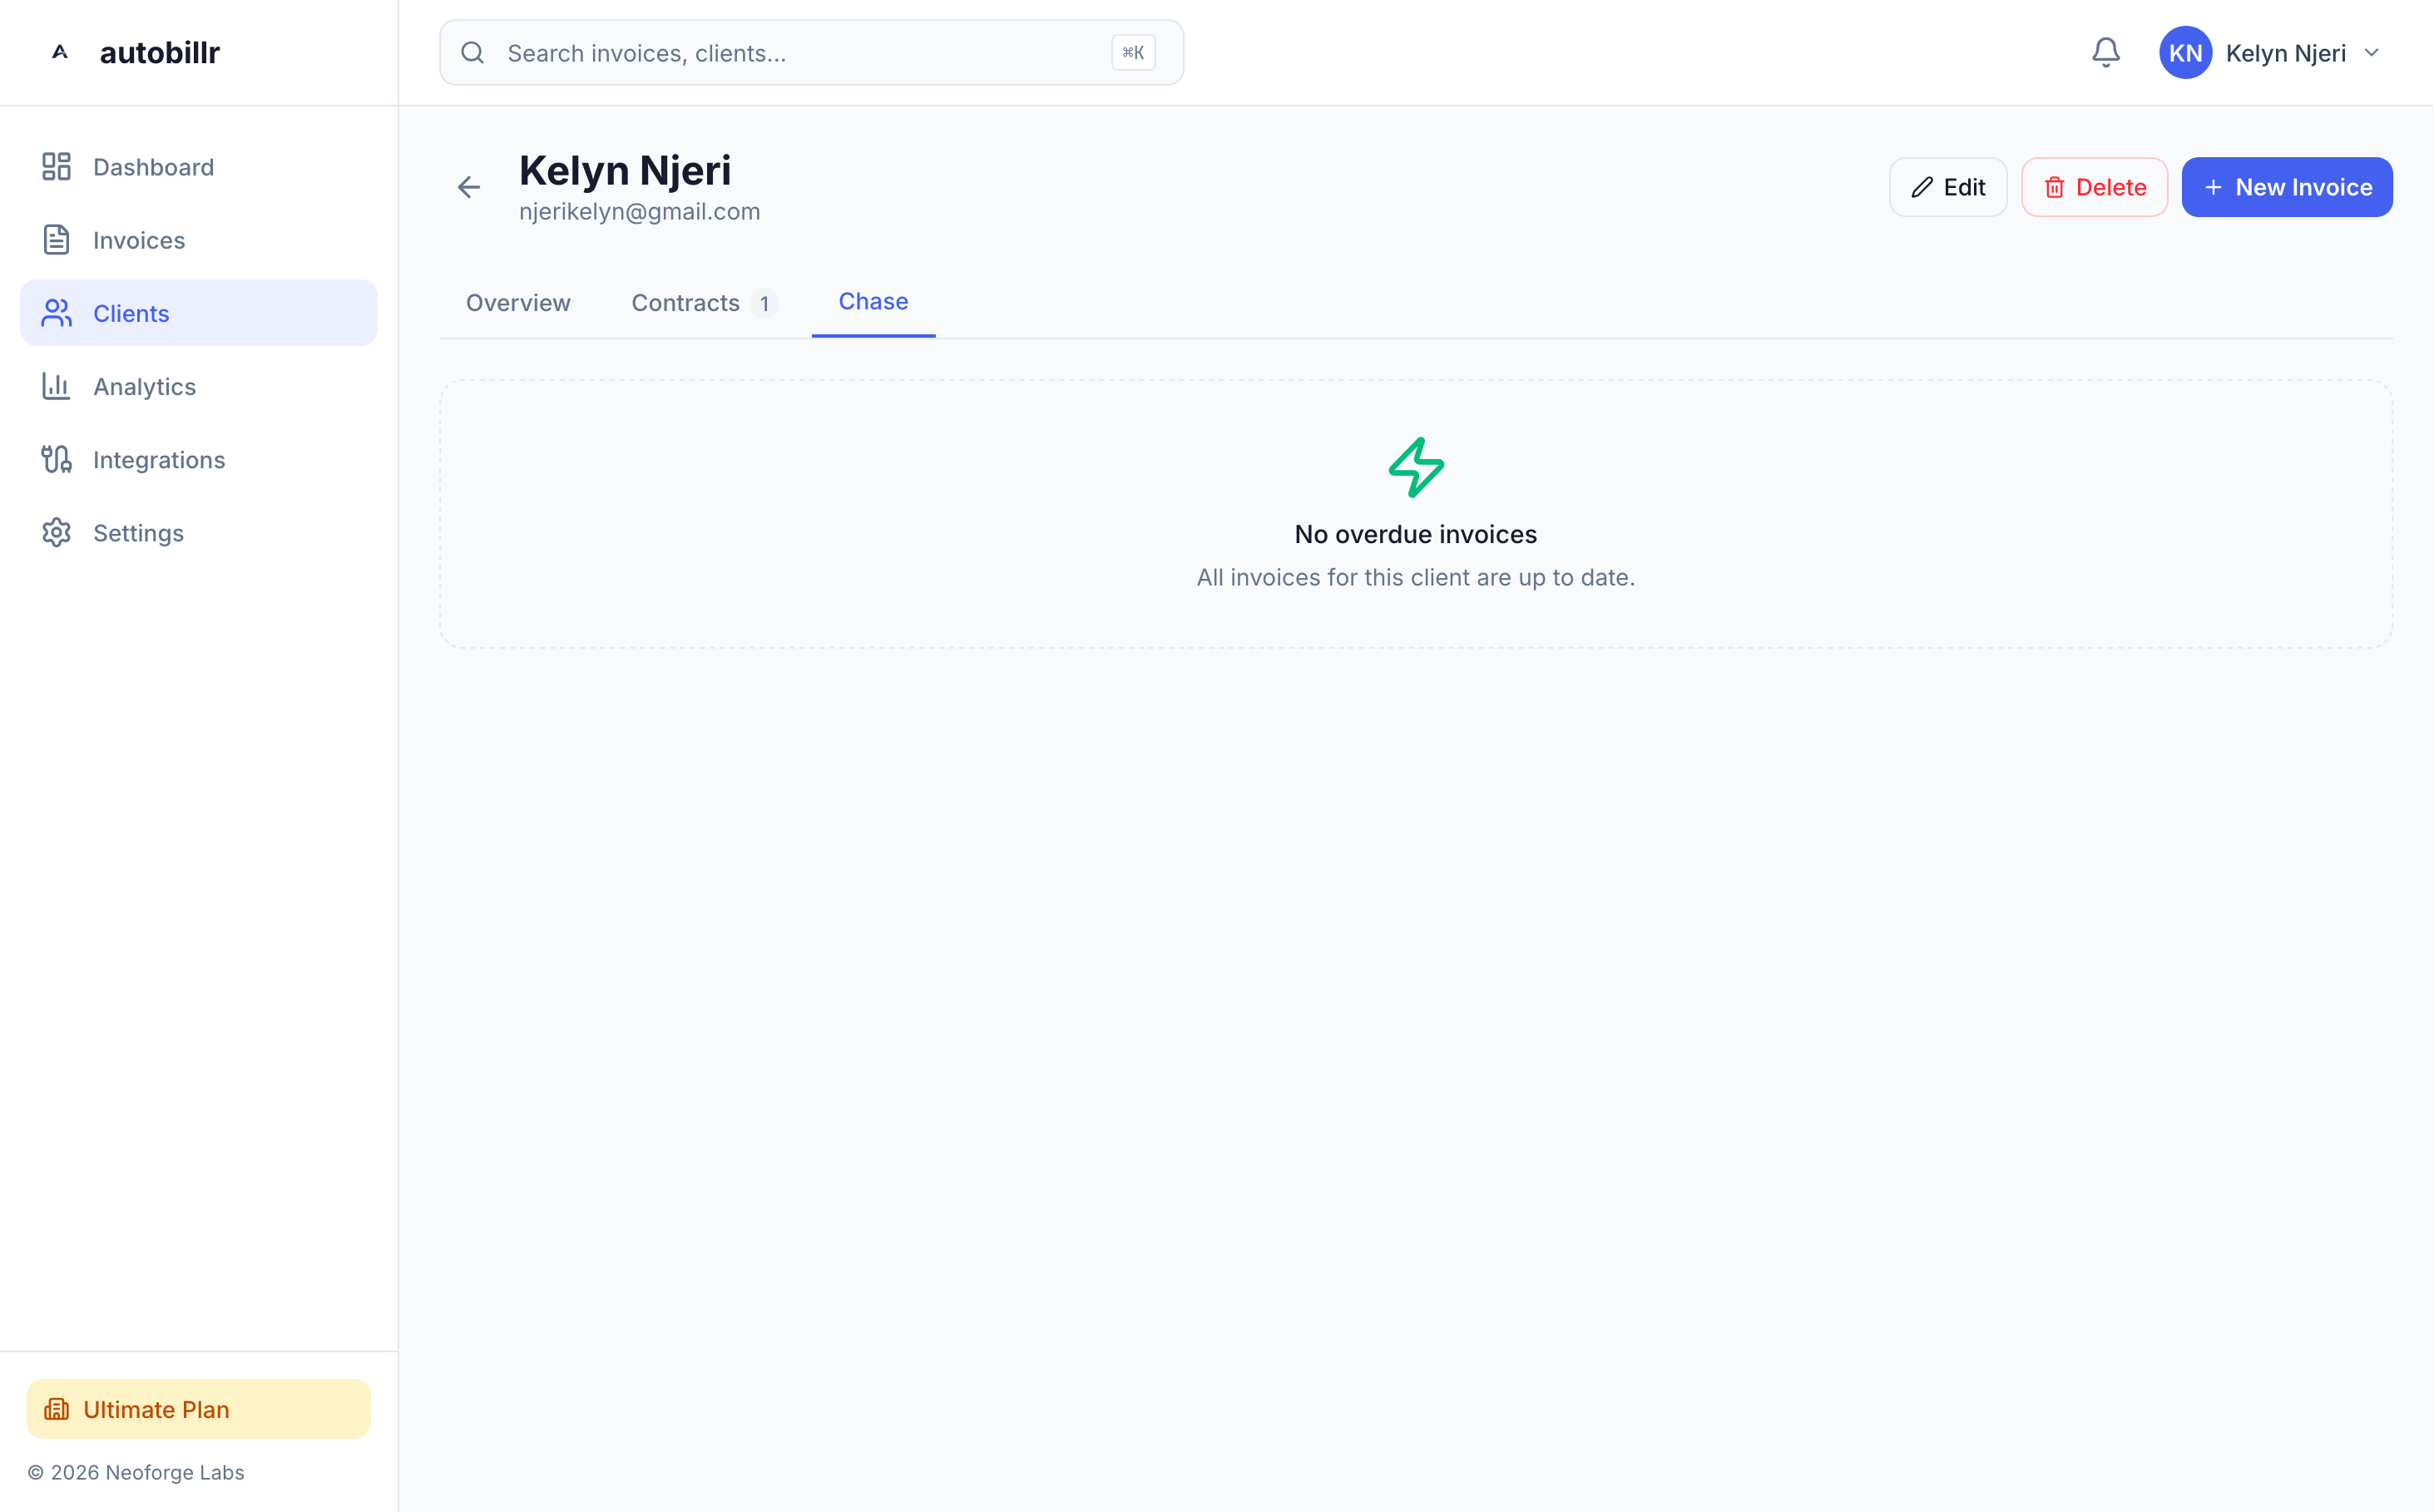2434x1512 pixels.
Task: Click the autobillr logo icon
Action: (x=60, y=52)
